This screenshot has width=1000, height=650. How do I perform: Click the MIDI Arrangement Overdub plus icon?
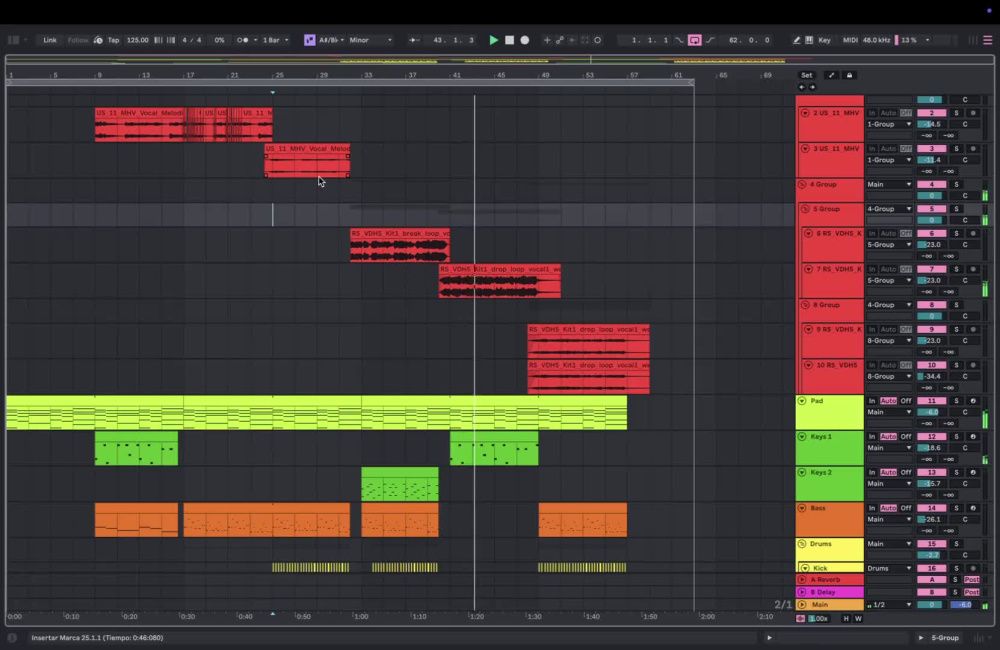pyautogui.click(x=547, y=40)
